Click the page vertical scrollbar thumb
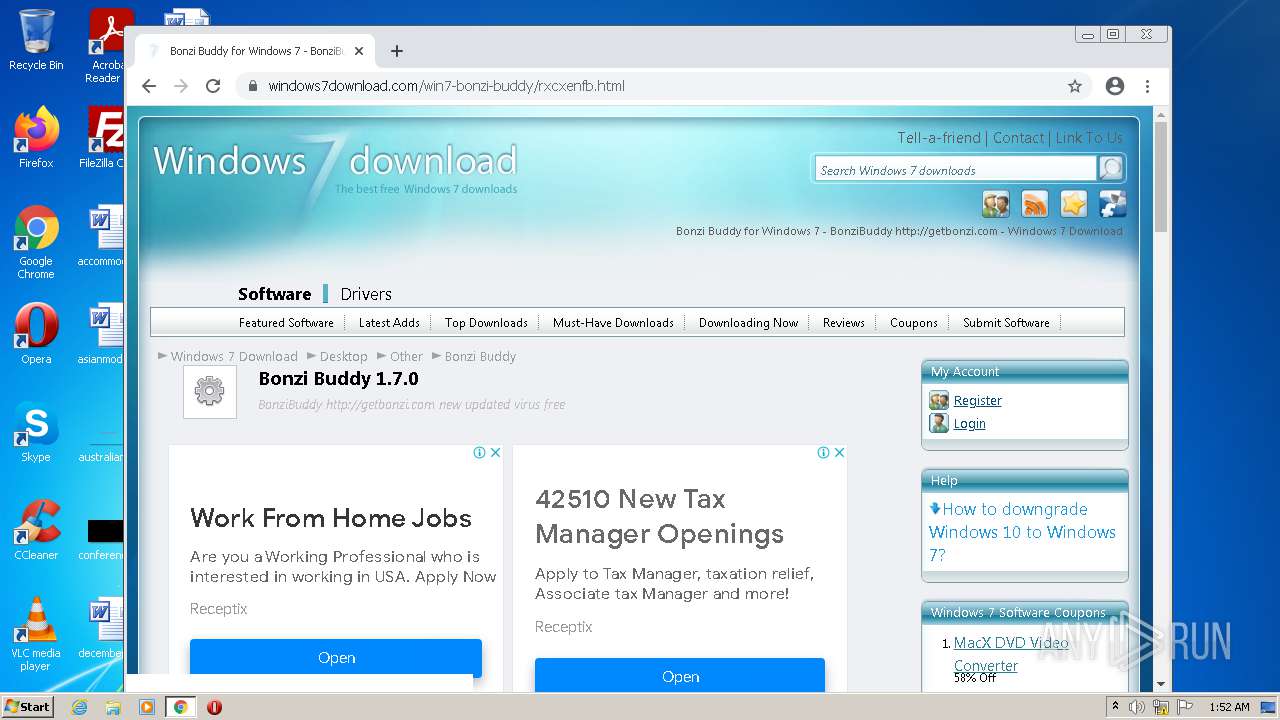 click(x=1161, y=176)
